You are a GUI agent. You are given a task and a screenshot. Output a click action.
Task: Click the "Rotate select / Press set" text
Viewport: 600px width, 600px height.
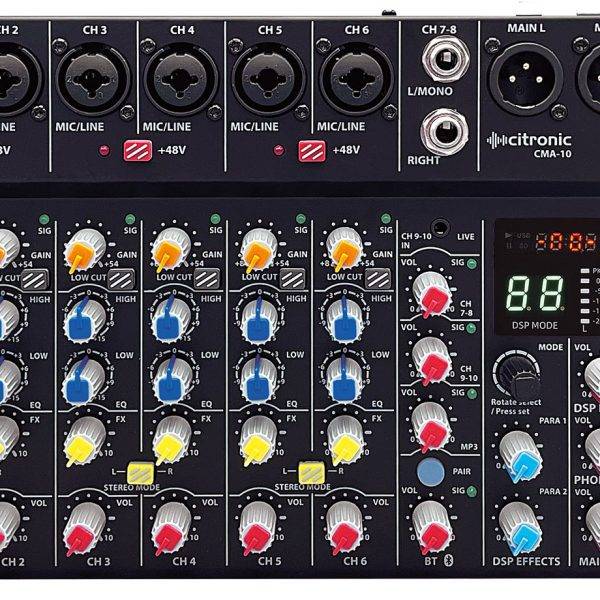pyautogui.click(x=516, y=407)
